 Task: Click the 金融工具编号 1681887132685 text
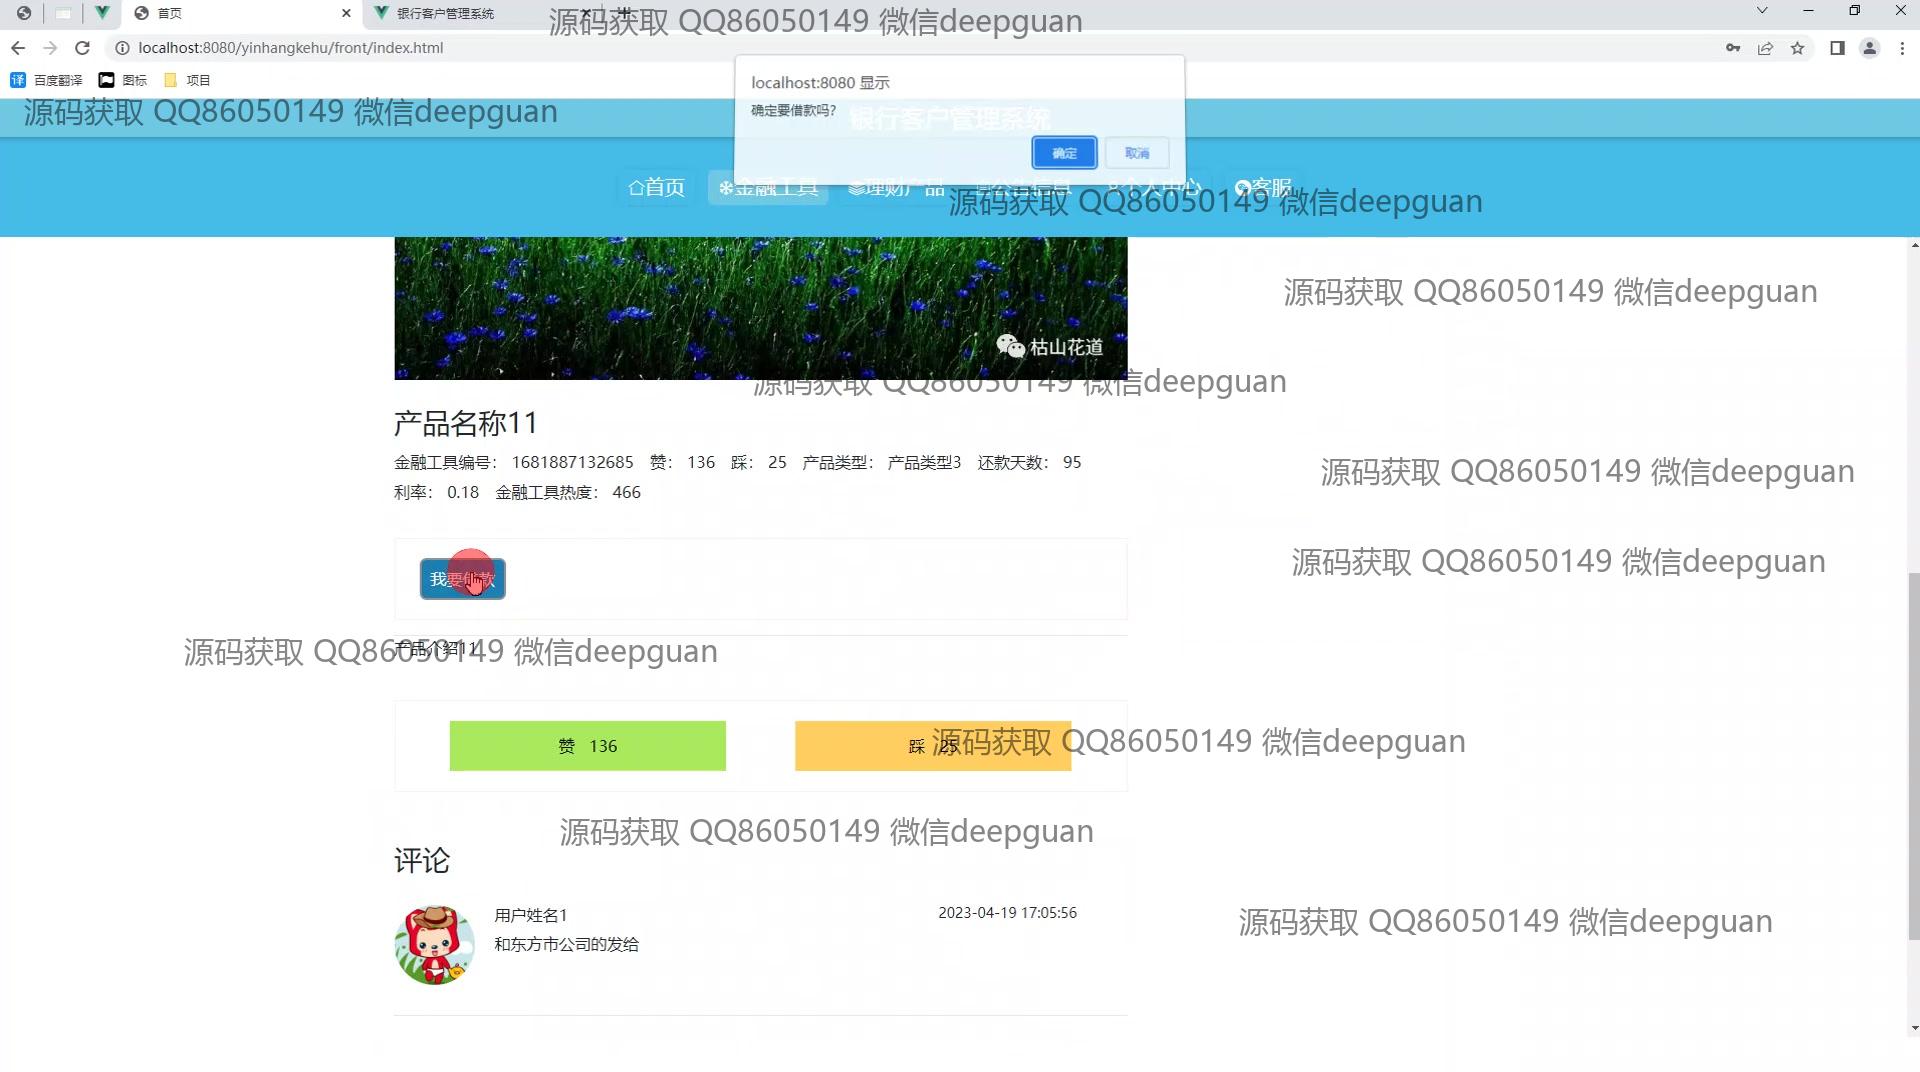point(513,462)
